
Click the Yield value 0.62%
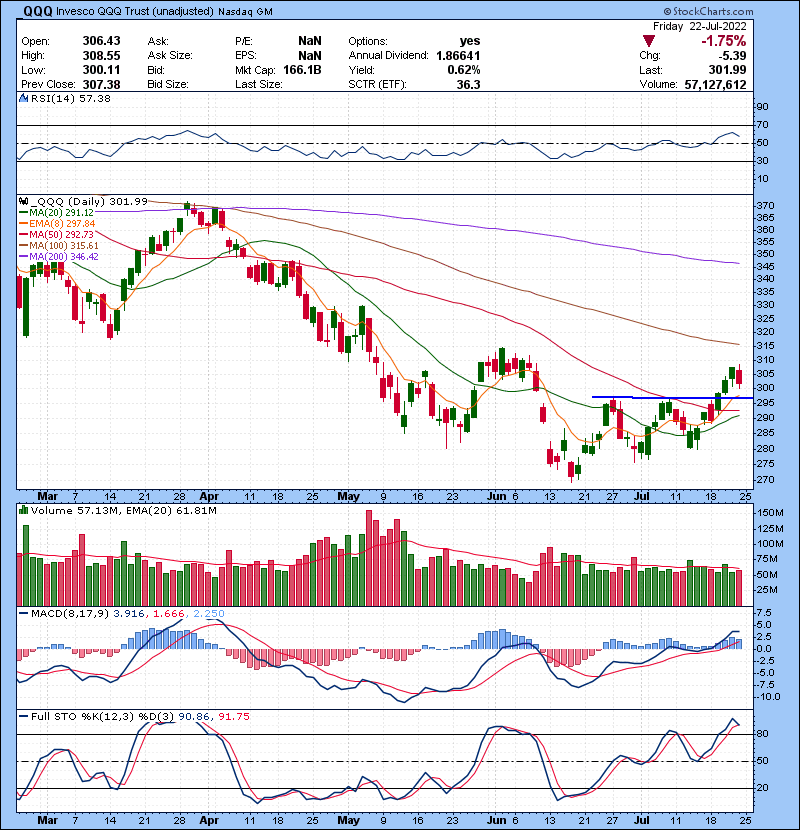point(464,70)
